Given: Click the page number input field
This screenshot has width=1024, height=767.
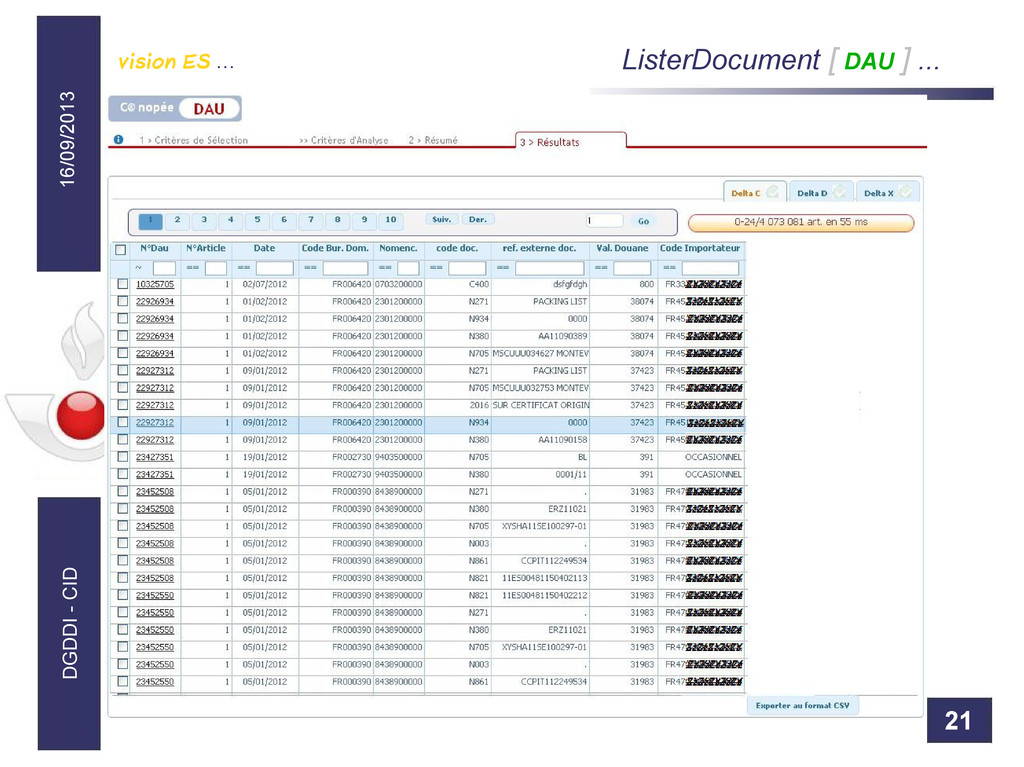Looking at the screenshot, I should tap(604, 221).
